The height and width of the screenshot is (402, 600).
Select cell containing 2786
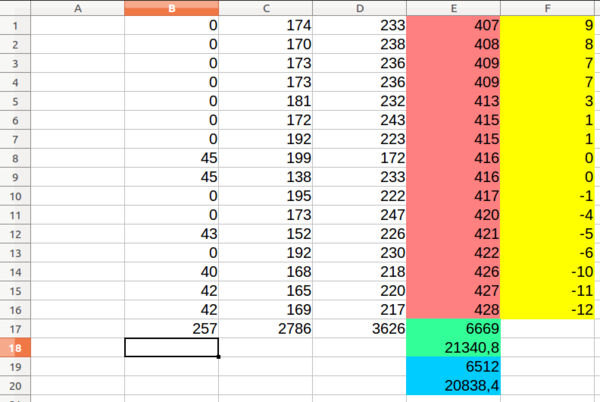point(266,329)
